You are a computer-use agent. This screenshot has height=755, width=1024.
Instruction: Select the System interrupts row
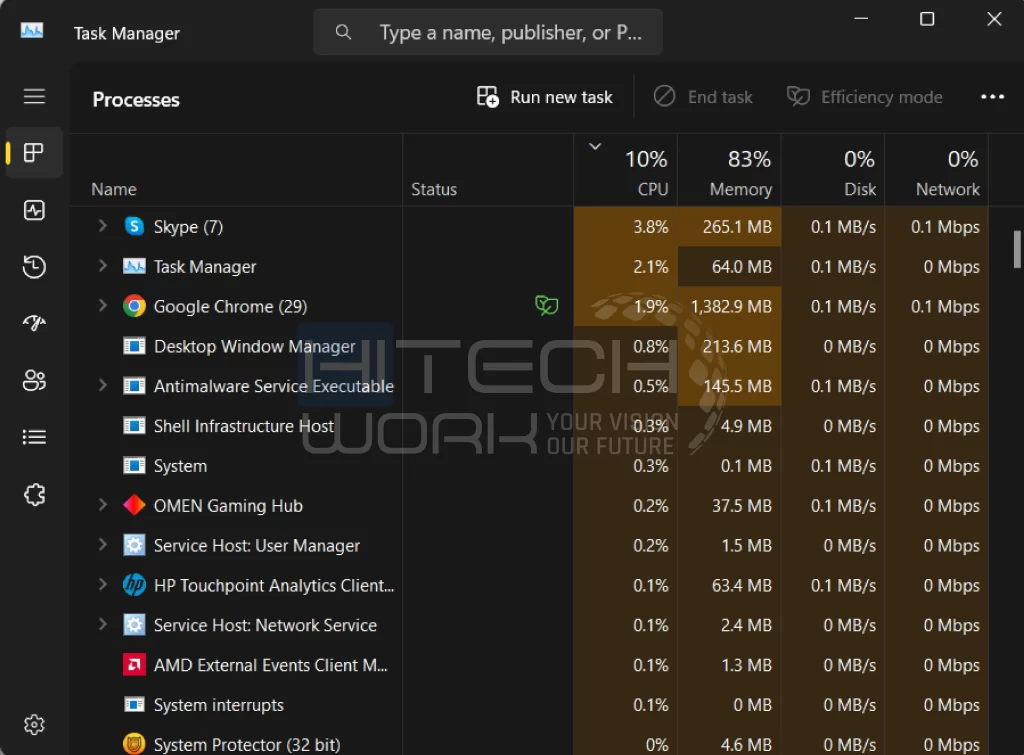click(529, 705)
